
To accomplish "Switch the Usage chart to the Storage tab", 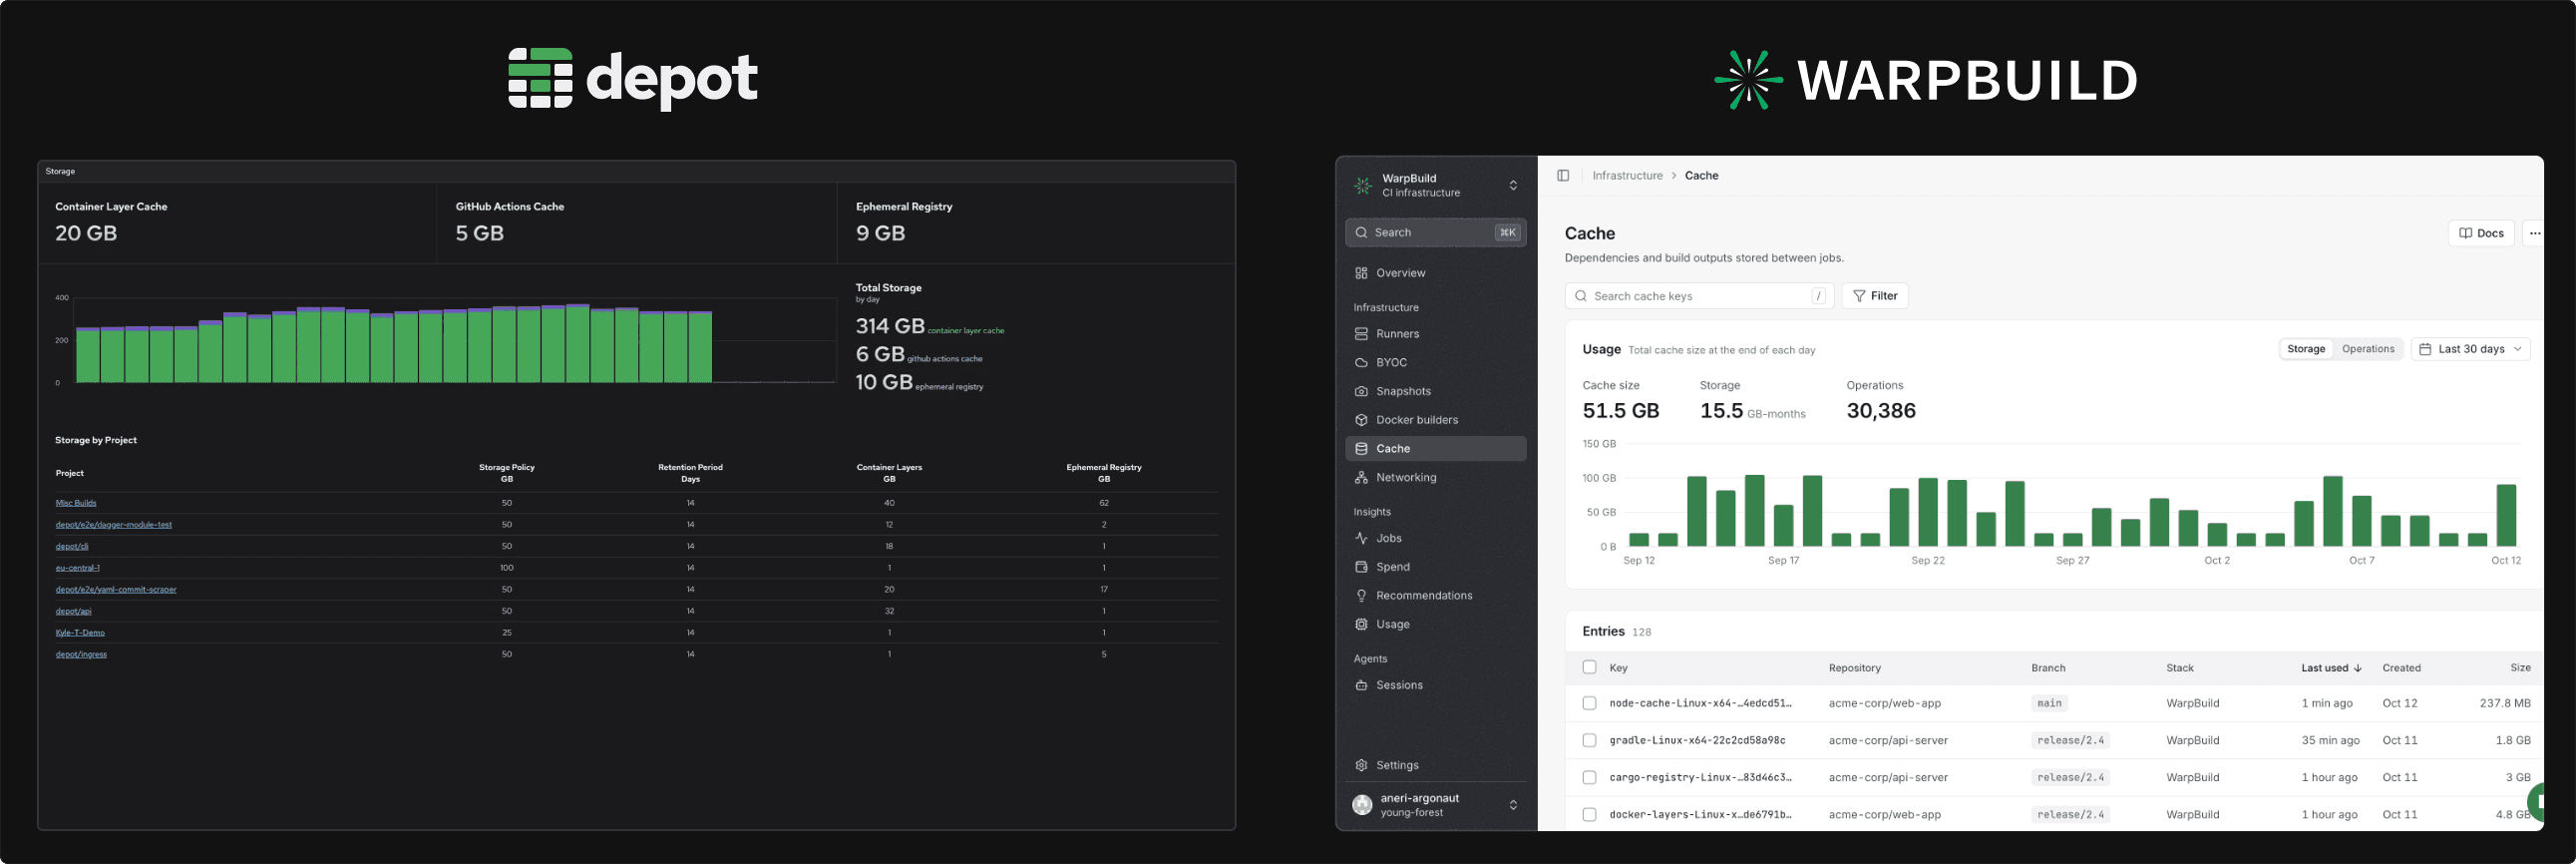I will [x=2306, y=349].
